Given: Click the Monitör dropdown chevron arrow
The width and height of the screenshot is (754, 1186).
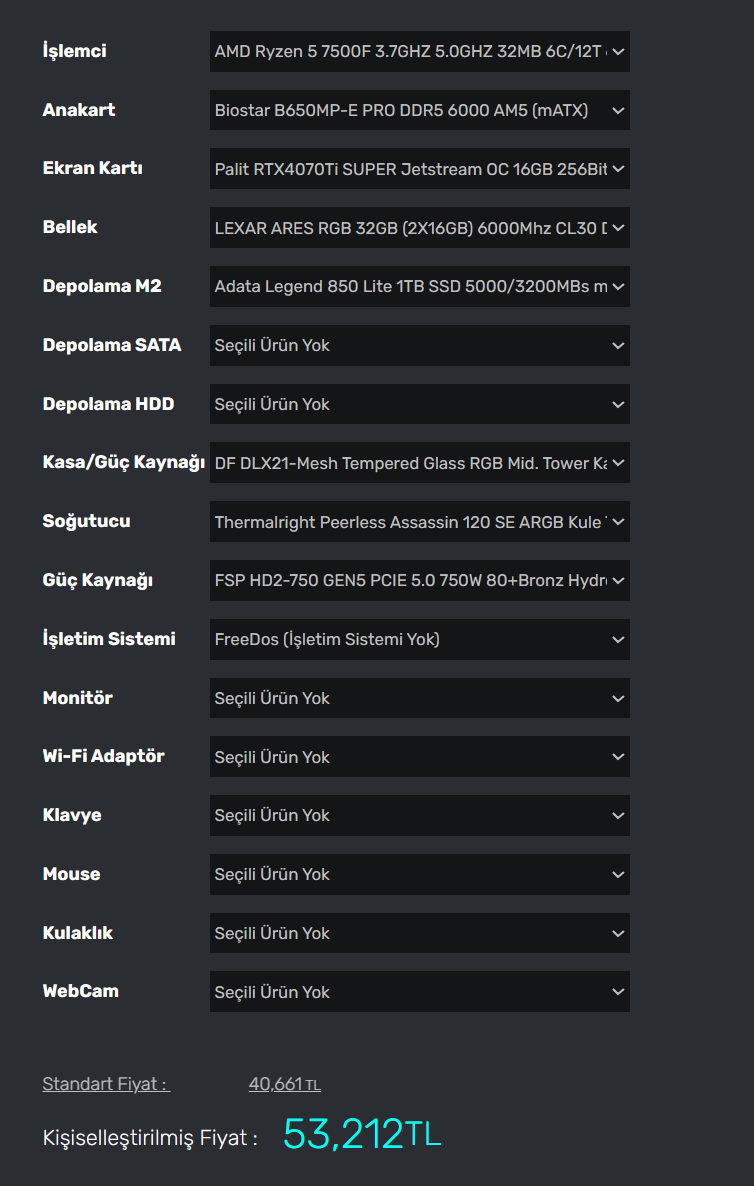Looking at the screenshot, I should pos(618,698).
